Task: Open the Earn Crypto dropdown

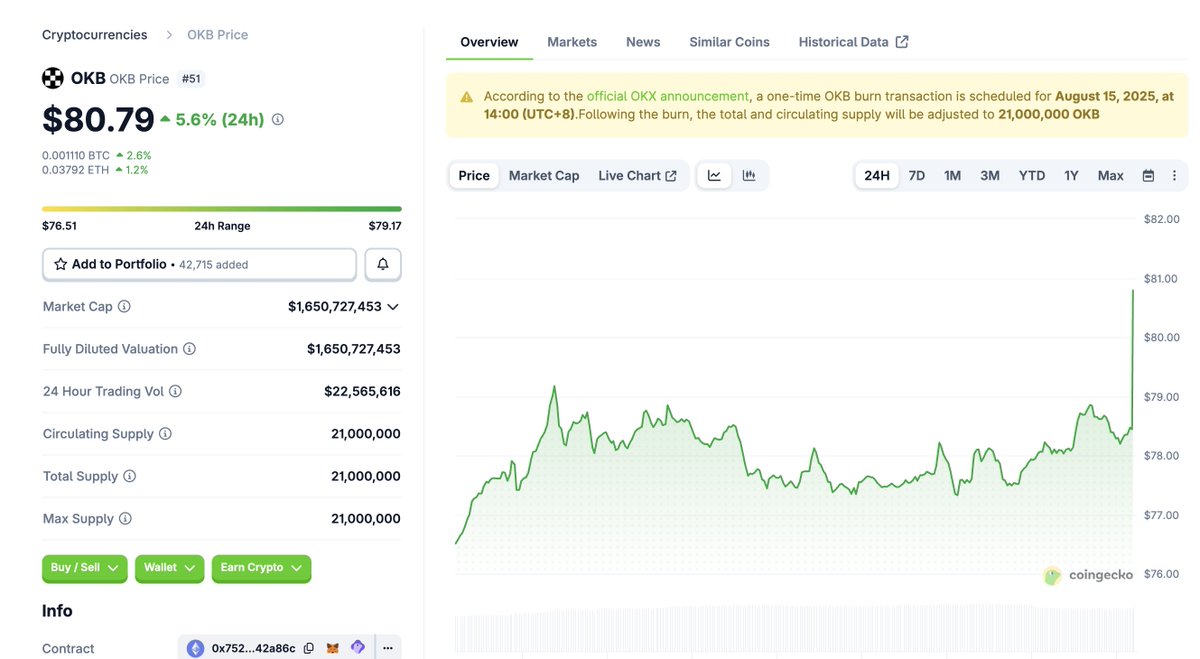Action: pos(262,568)
